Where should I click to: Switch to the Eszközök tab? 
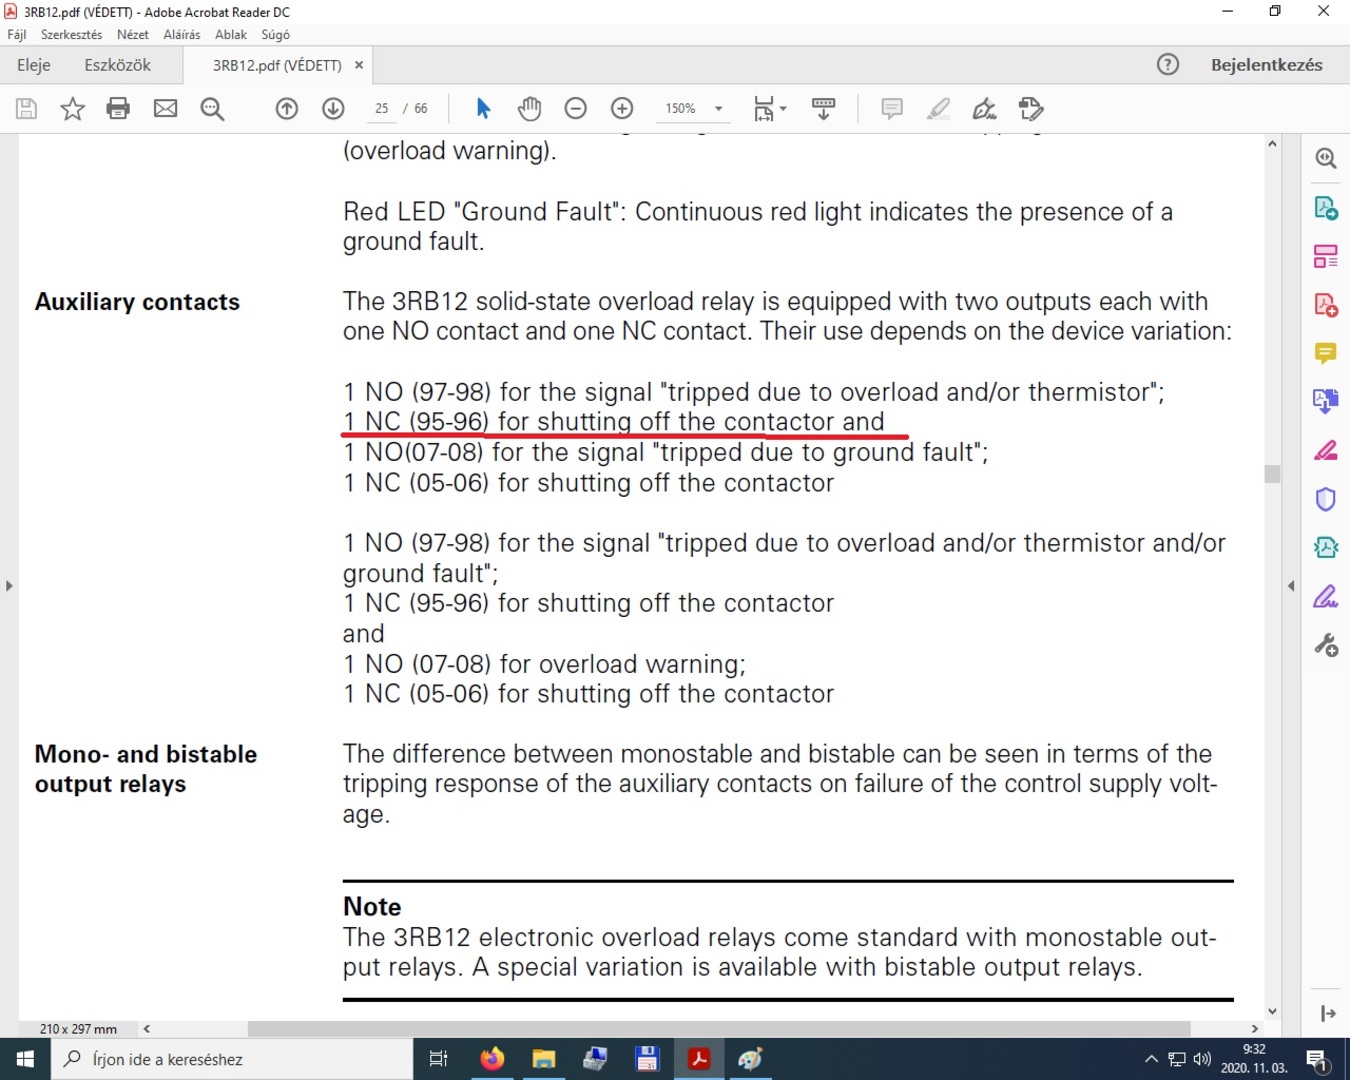117,65
